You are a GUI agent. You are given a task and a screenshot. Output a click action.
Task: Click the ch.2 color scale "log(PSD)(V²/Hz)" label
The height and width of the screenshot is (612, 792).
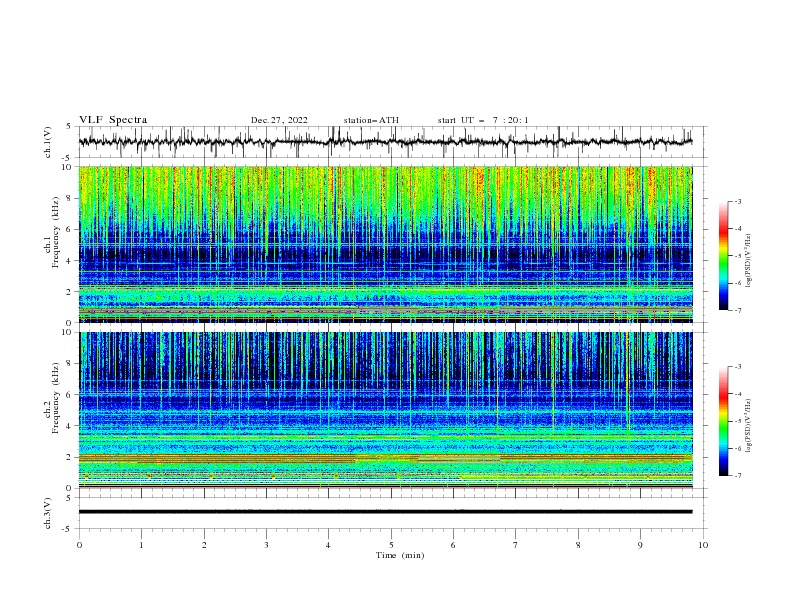749,426
